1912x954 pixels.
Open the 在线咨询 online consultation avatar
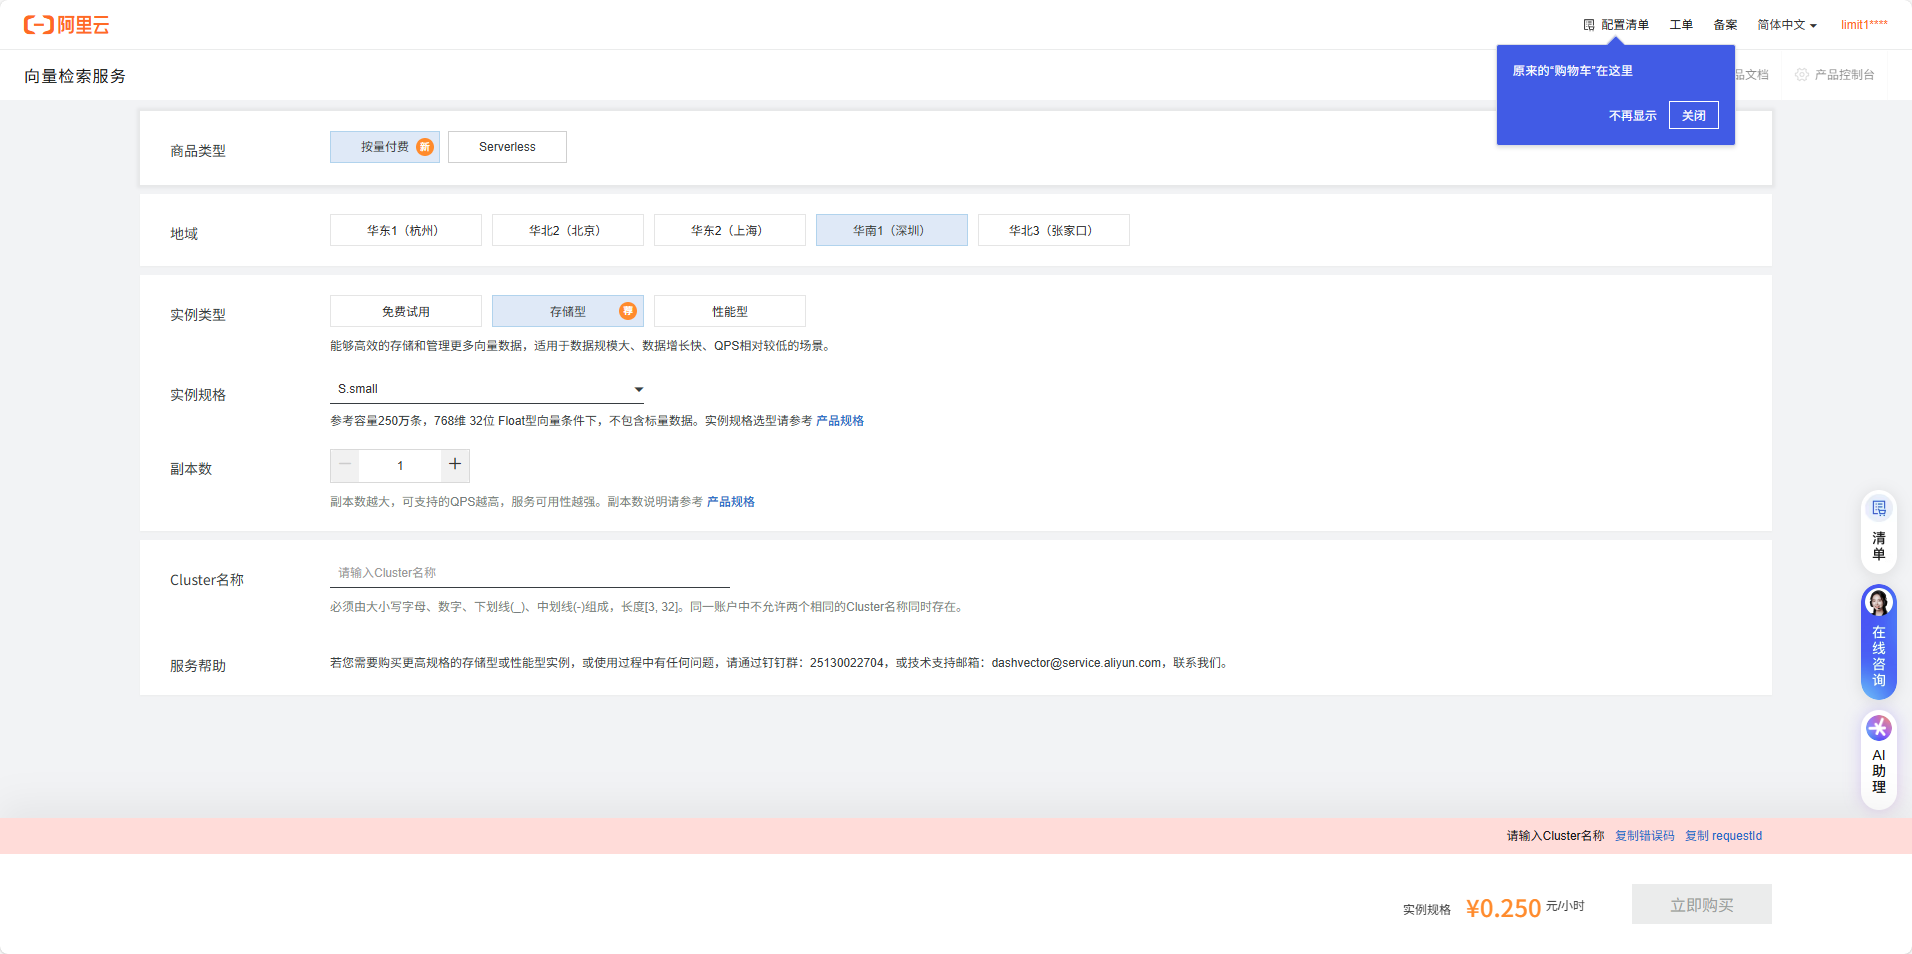click(1879, 602)
